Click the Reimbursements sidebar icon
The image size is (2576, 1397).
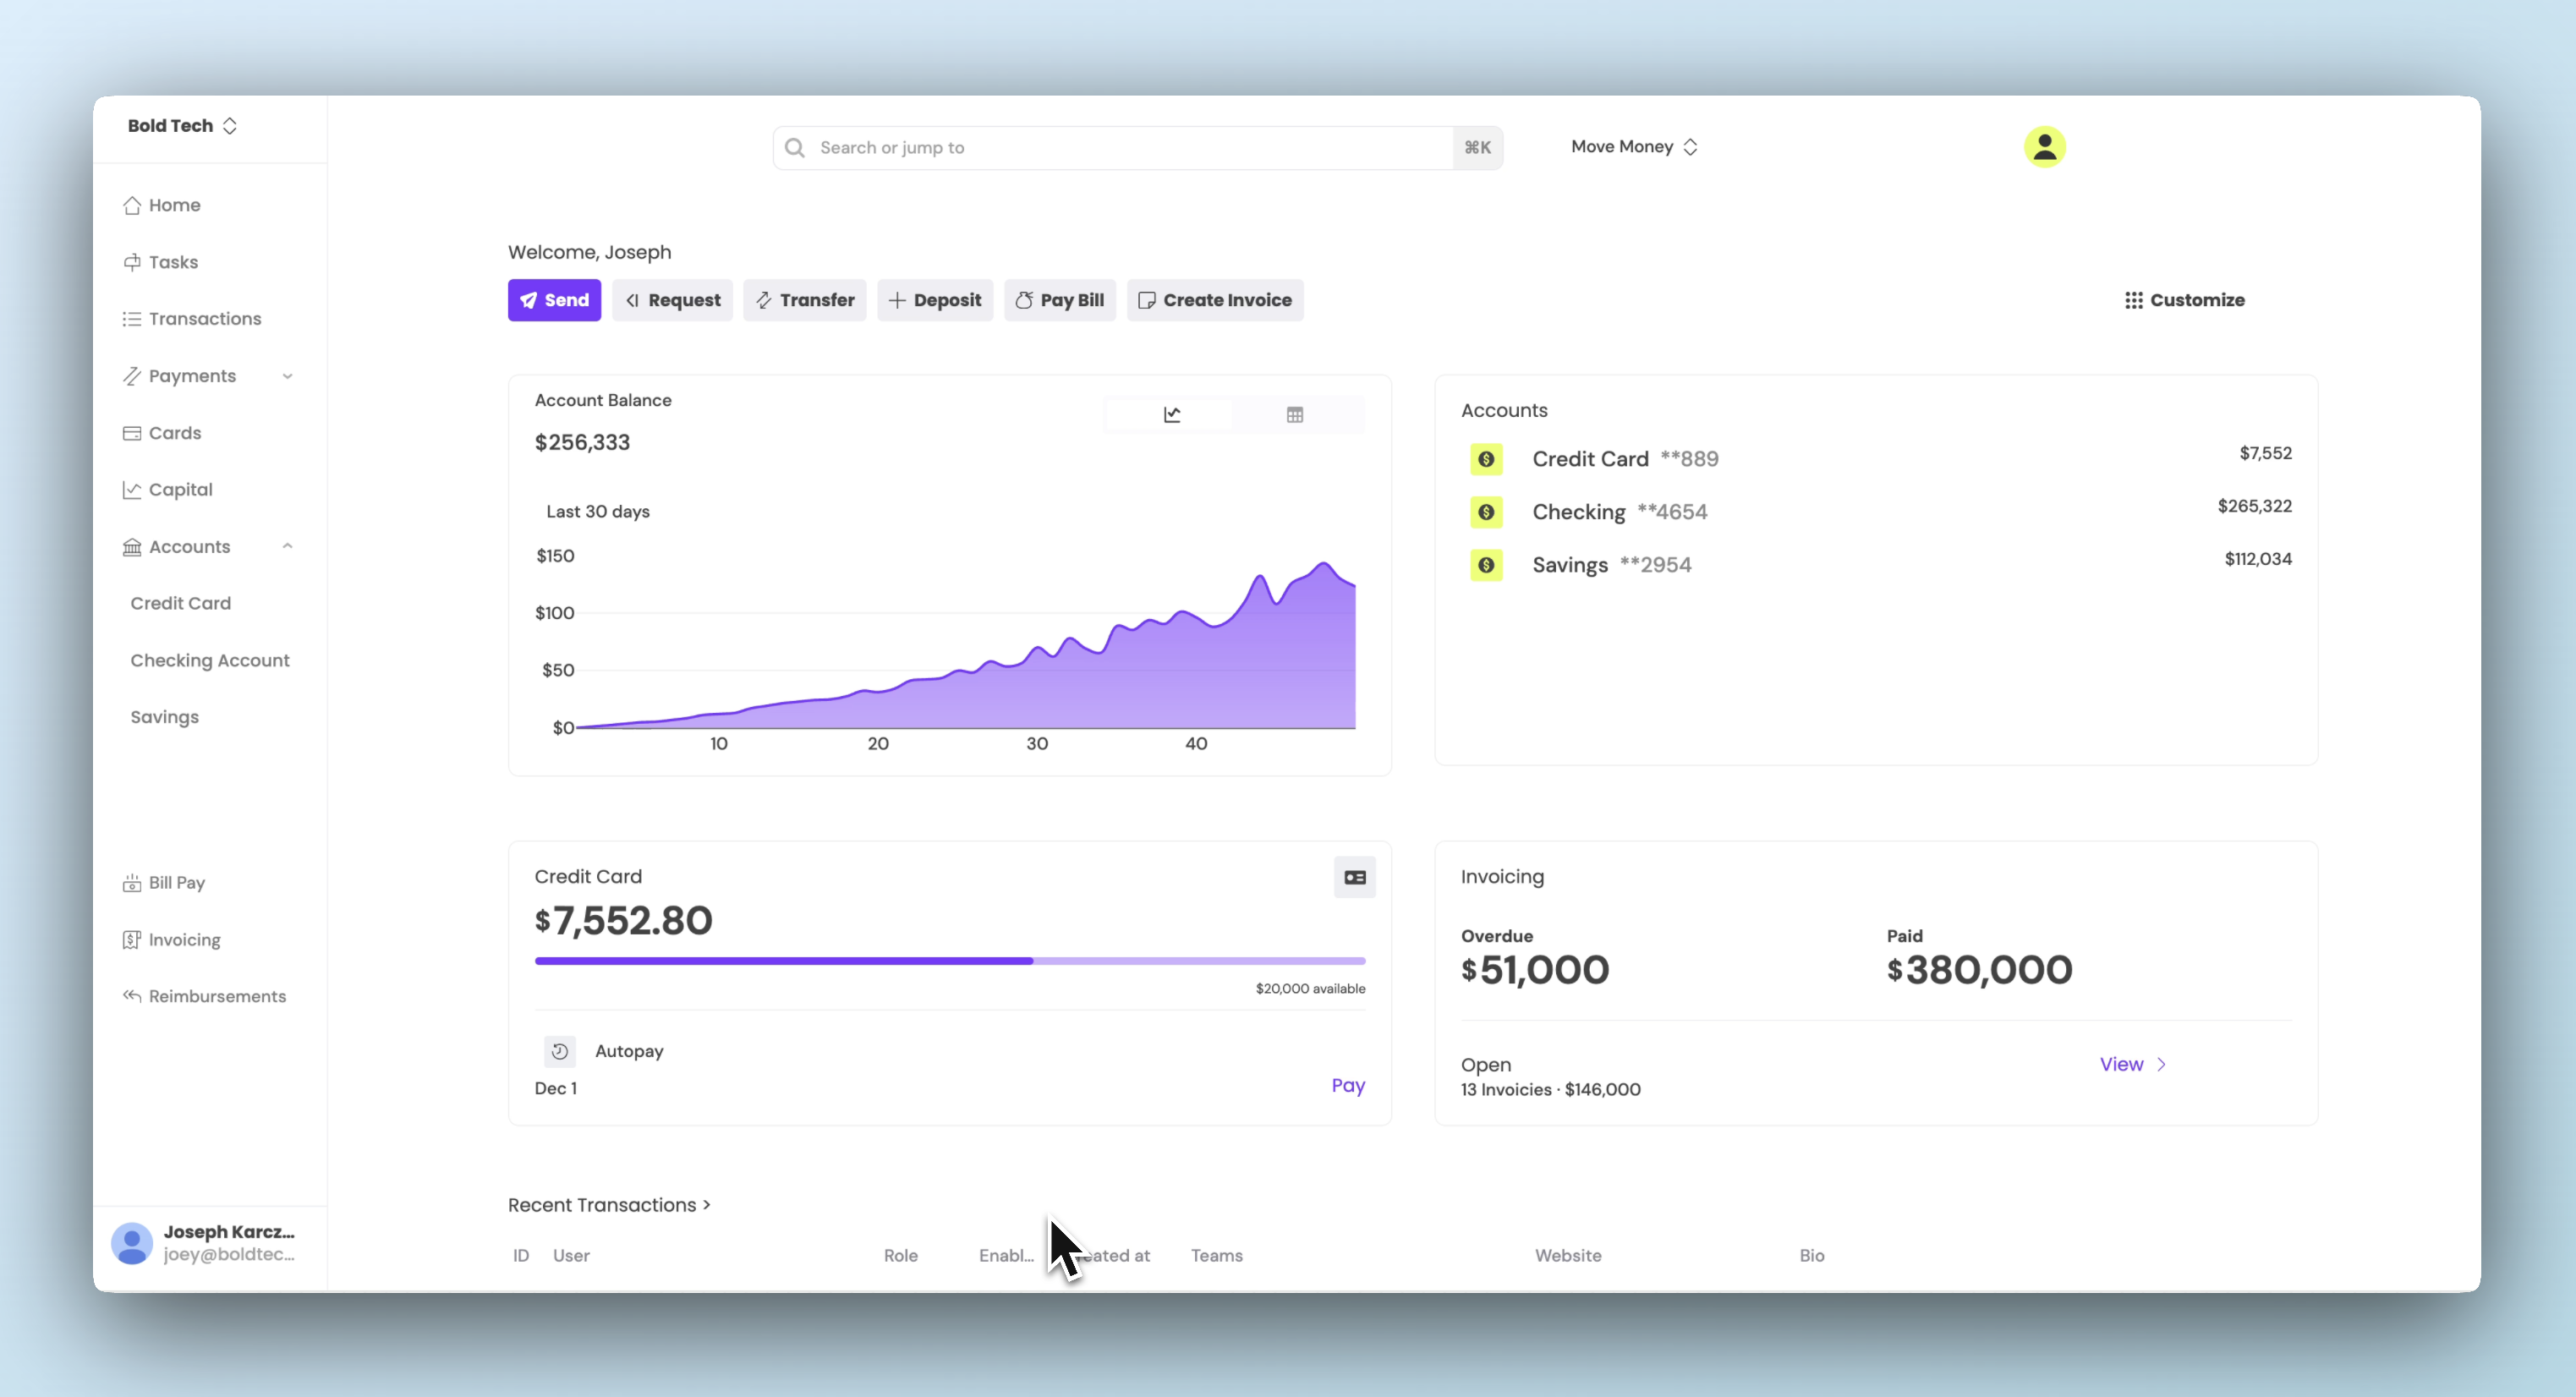pyautogui.click(x=132, y=996)
